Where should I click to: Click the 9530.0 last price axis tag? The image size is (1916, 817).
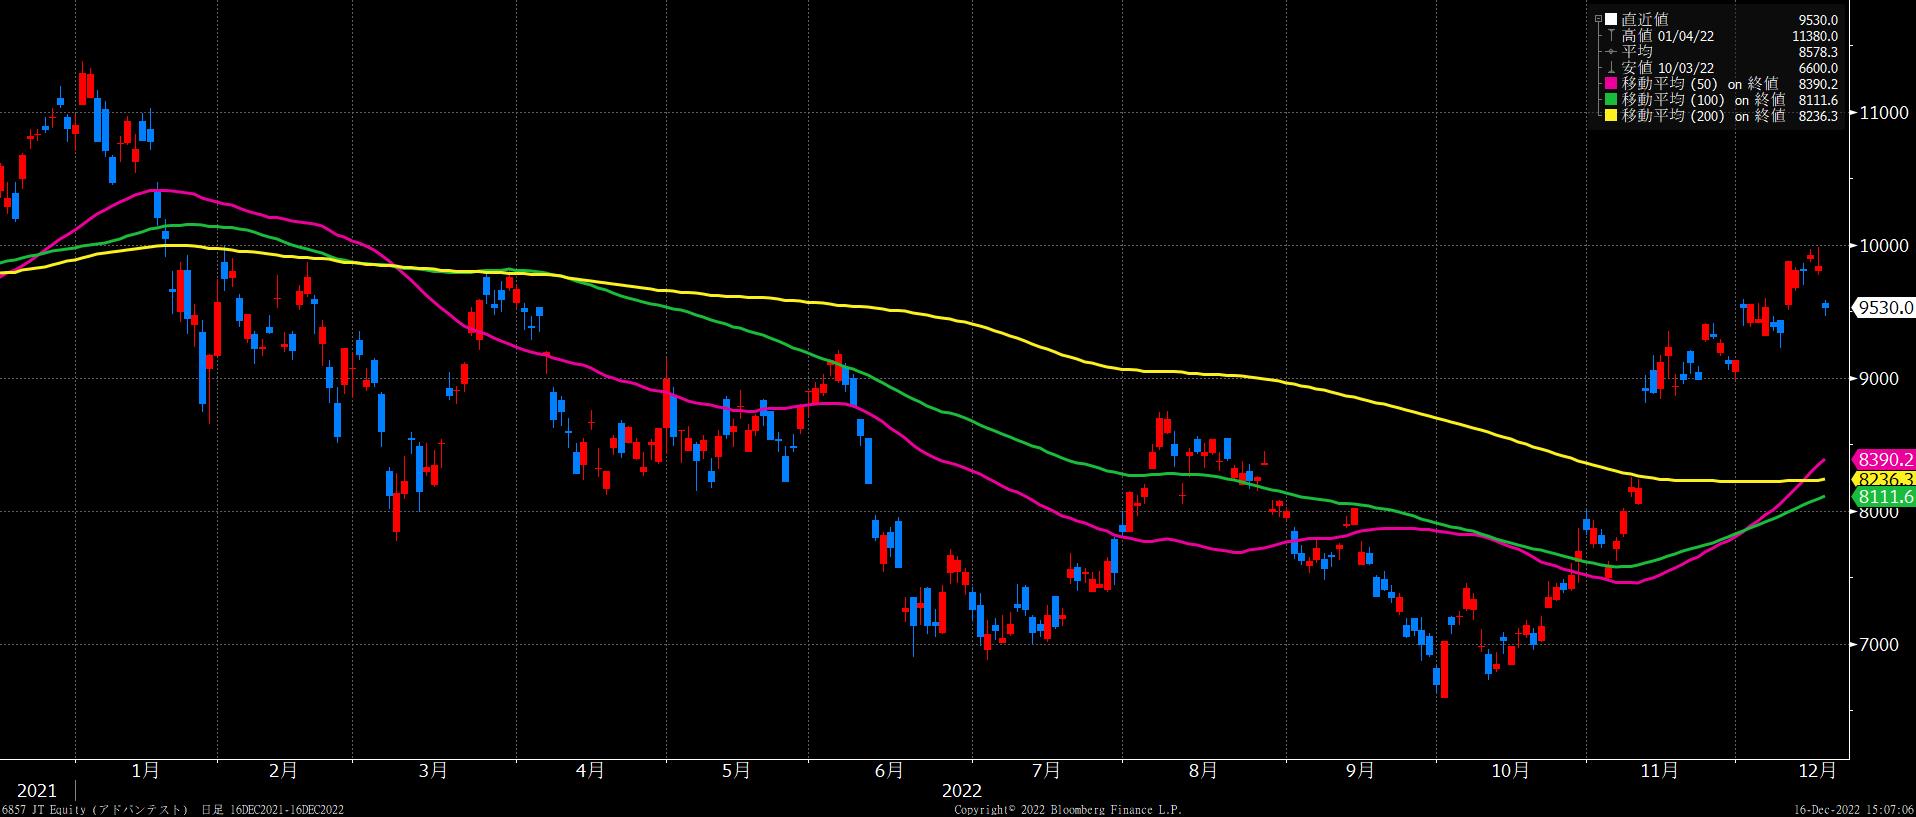[1884, 308]
